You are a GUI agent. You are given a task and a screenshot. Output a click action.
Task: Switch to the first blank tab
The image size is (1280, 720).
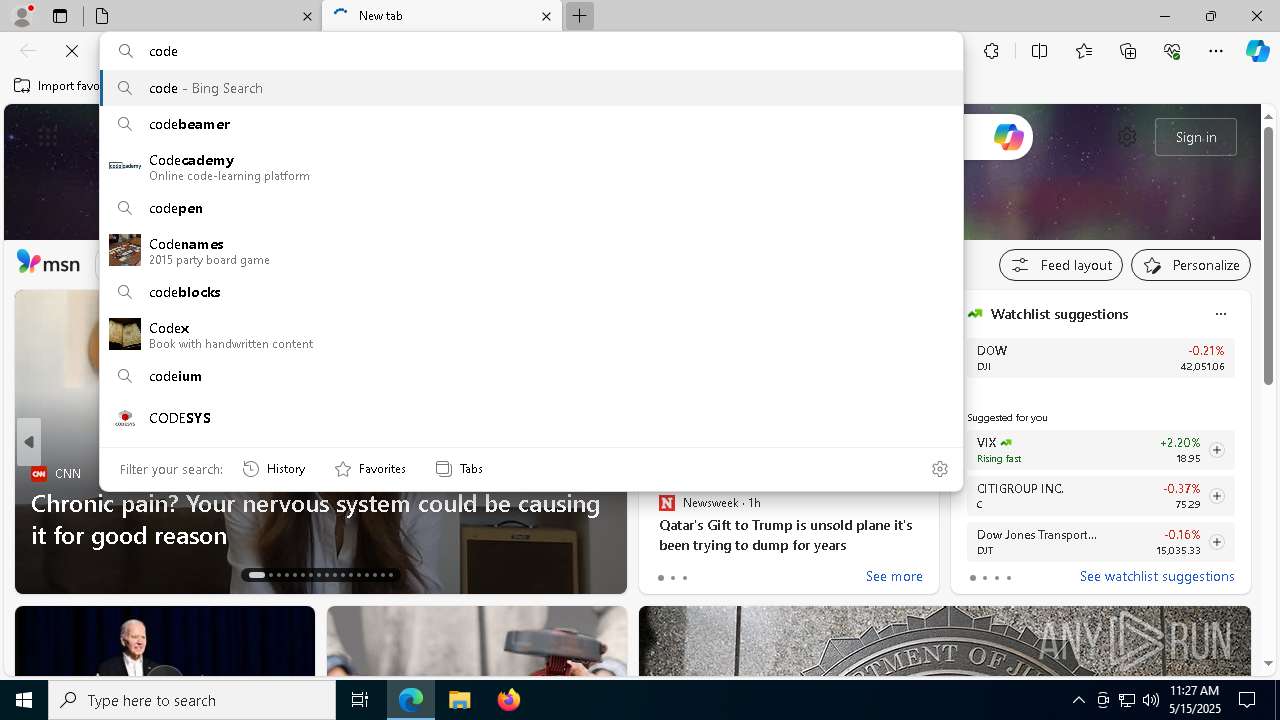pos(200,16)
